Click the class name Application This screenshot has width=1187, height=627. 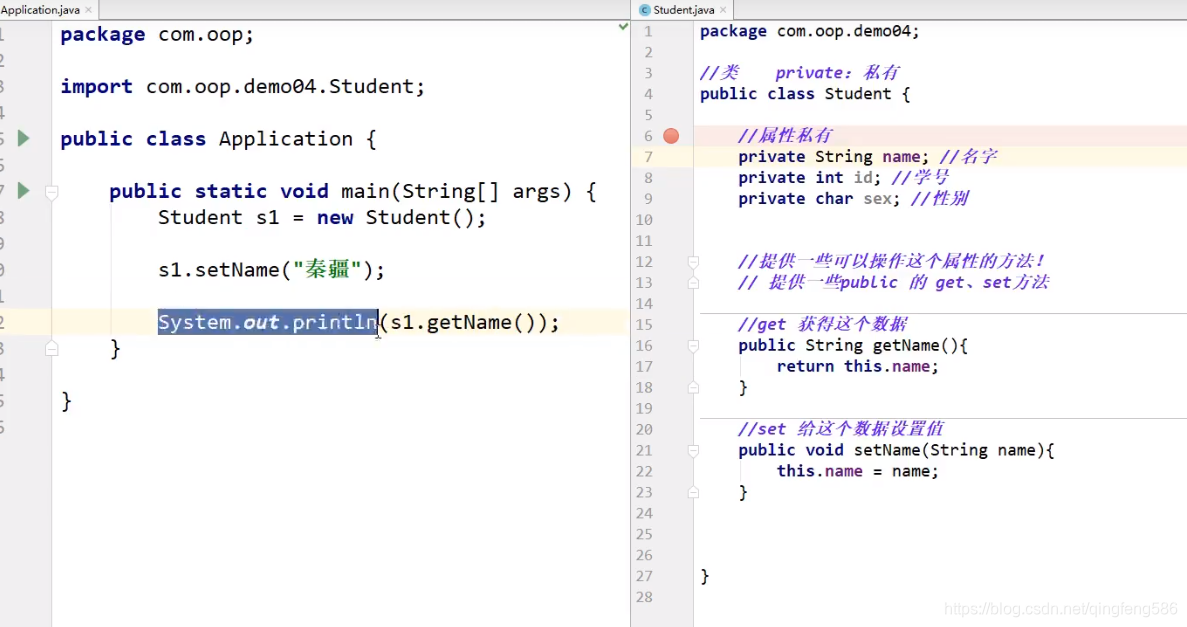pyautogui.click(x=285, y=139)
